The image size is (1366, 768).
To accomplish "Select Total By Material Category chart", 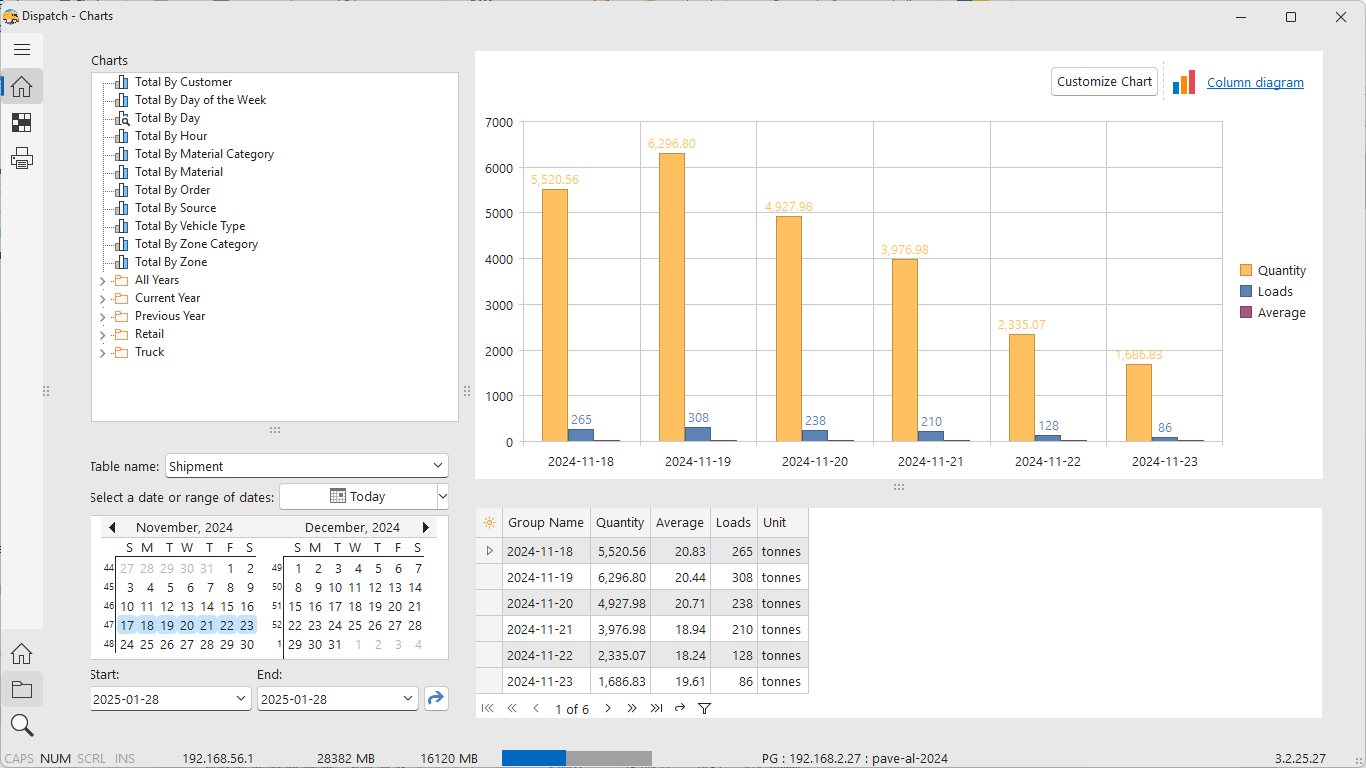I will tap(204, 154).
